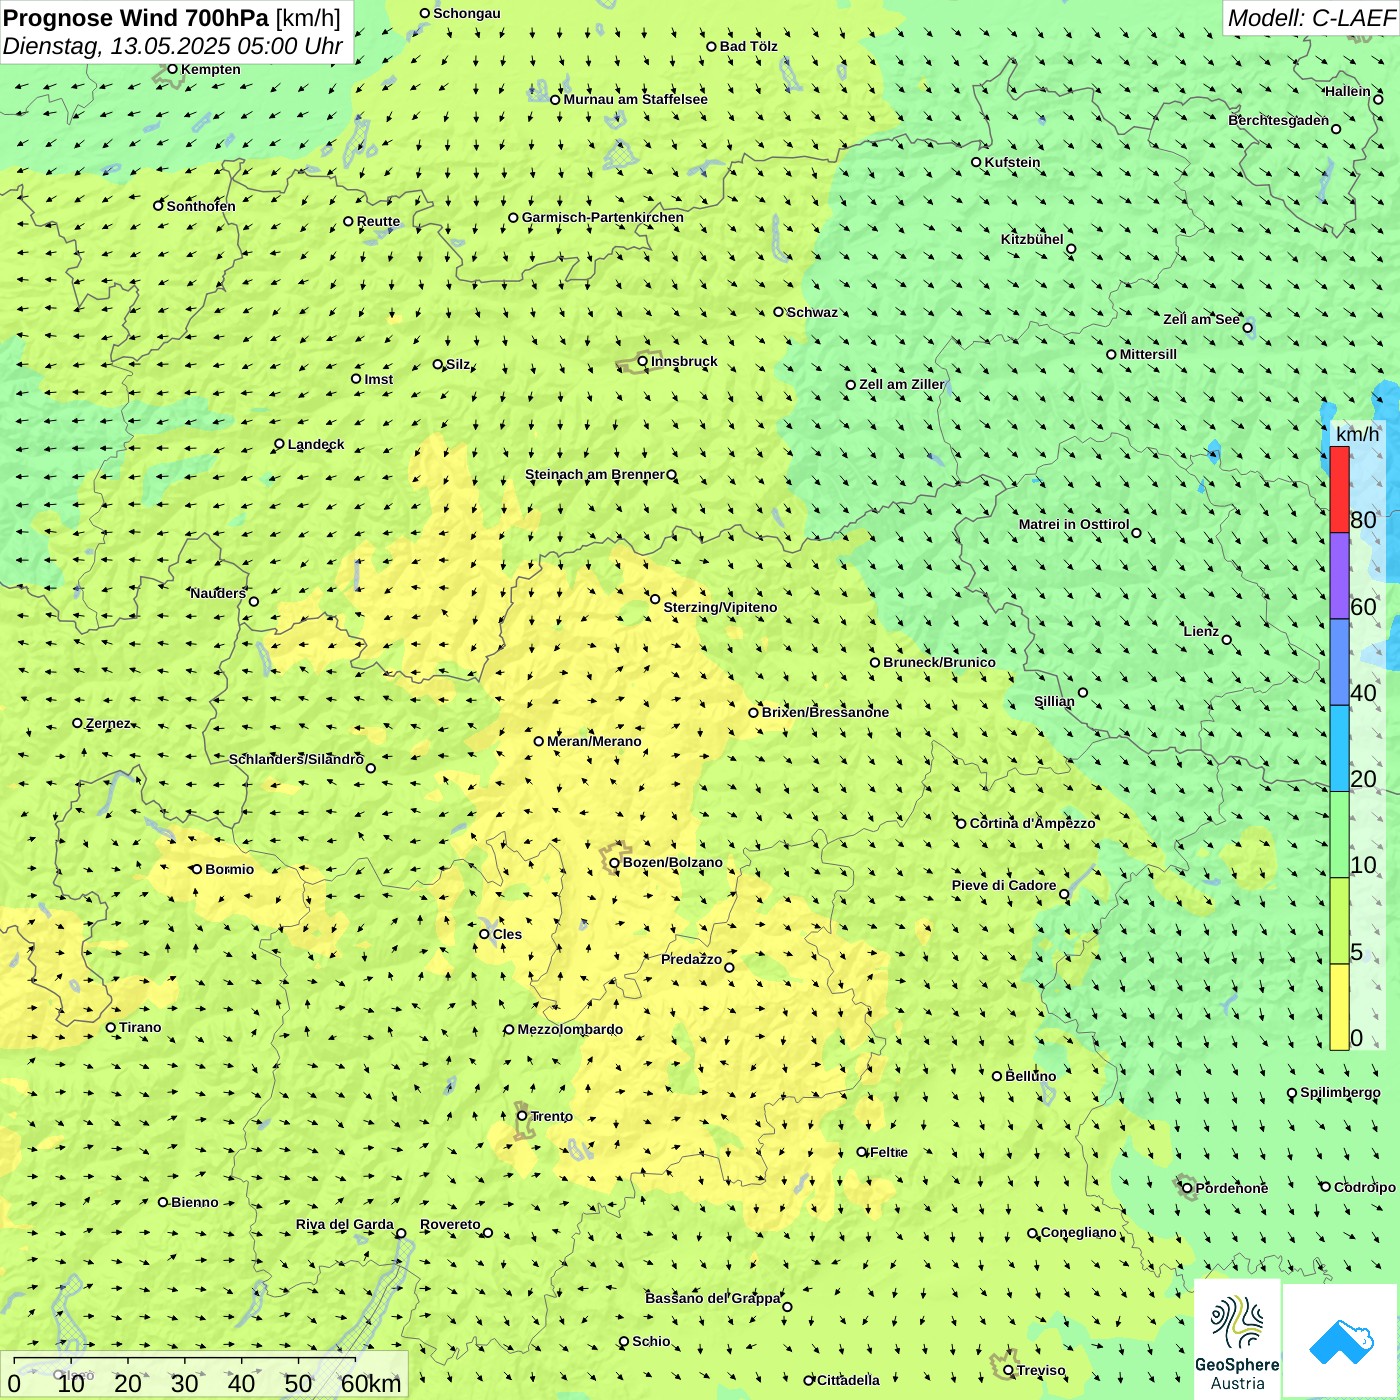Click the 'Prognose Wind 700hPa' title
Image resolution: width=1400 pixels, height=1400 pixels.
pyautogui.click(x=136, y=18)
